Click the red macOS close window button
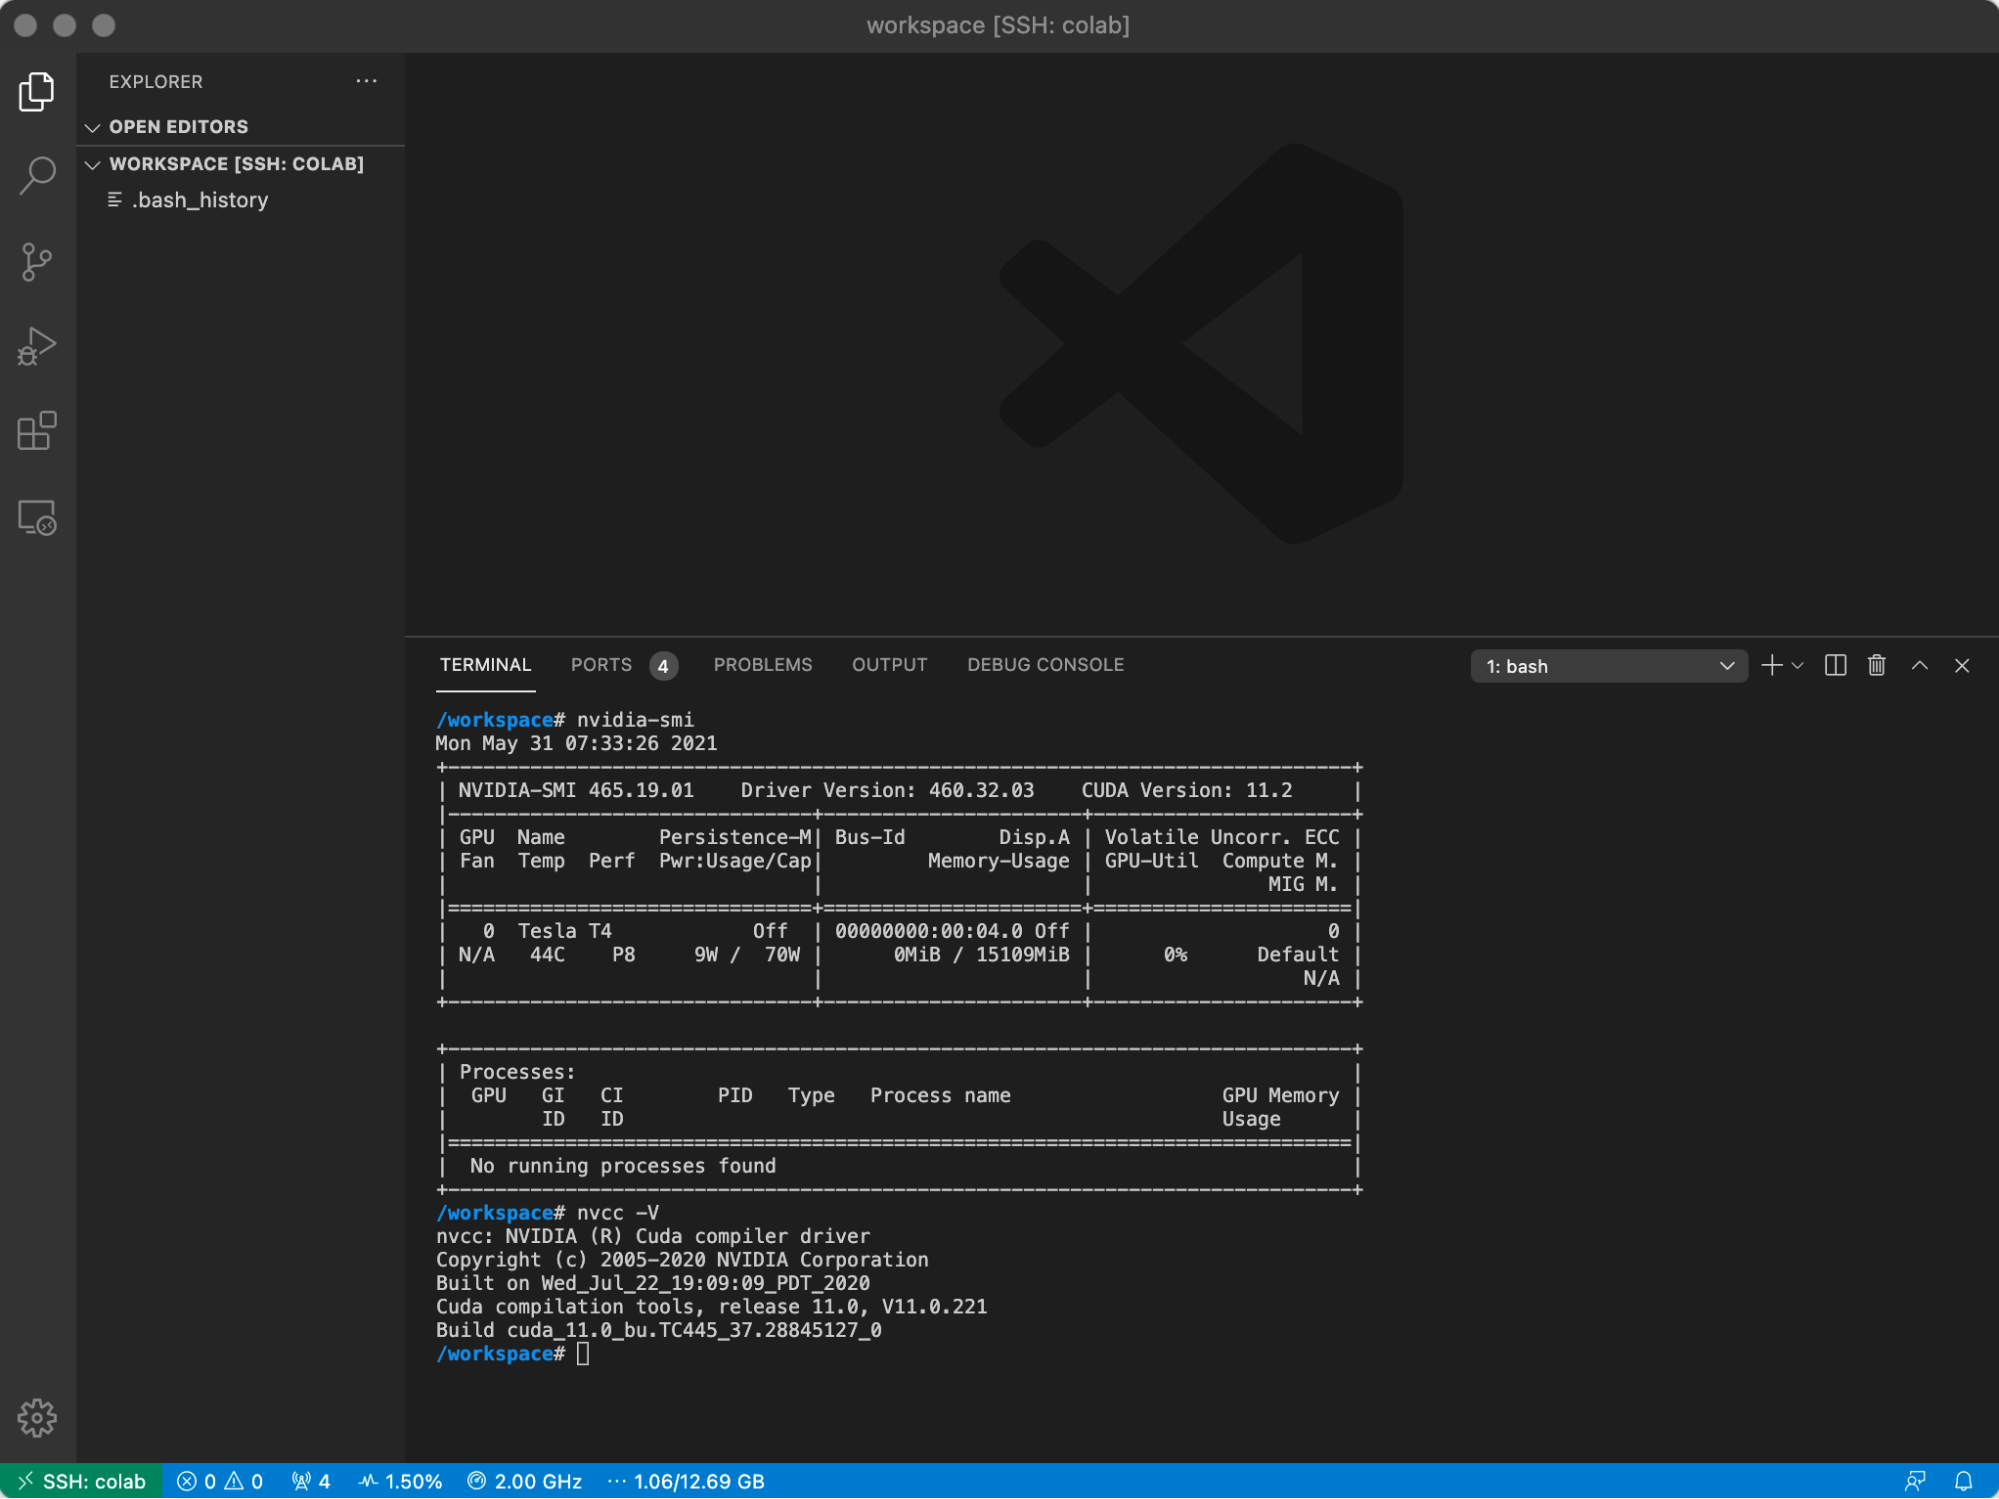 point(26,25)
